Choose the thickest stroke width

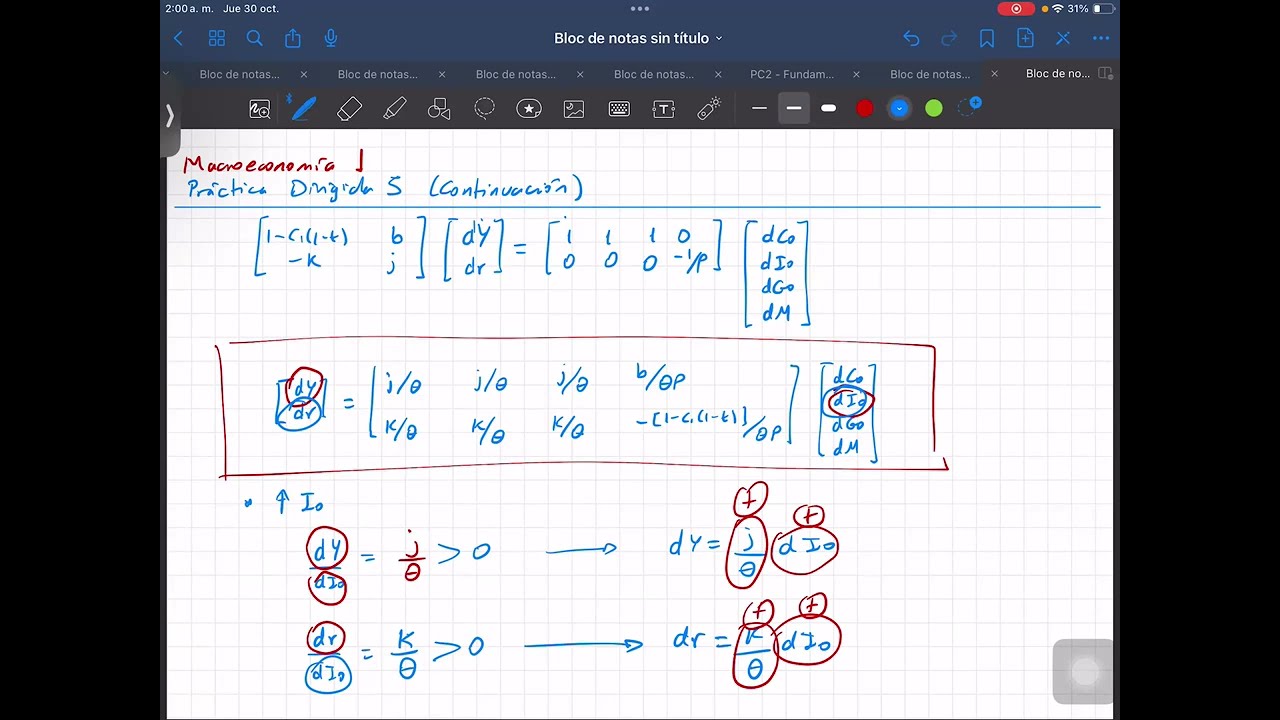click(x=828, y=108)
